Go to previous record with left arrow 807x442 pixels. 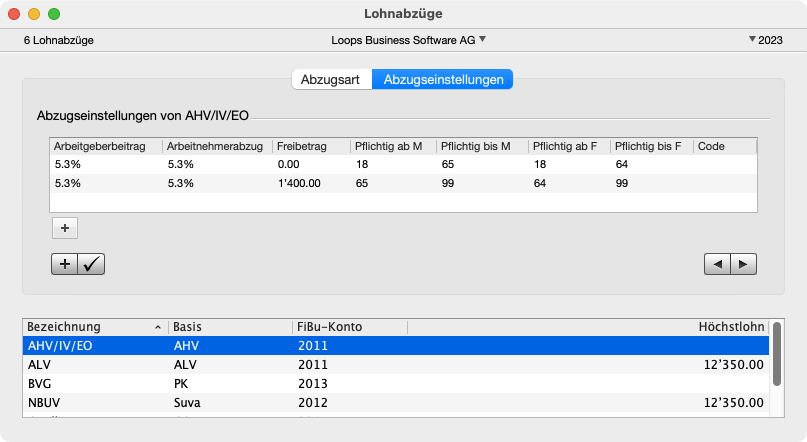coord(717,264)
